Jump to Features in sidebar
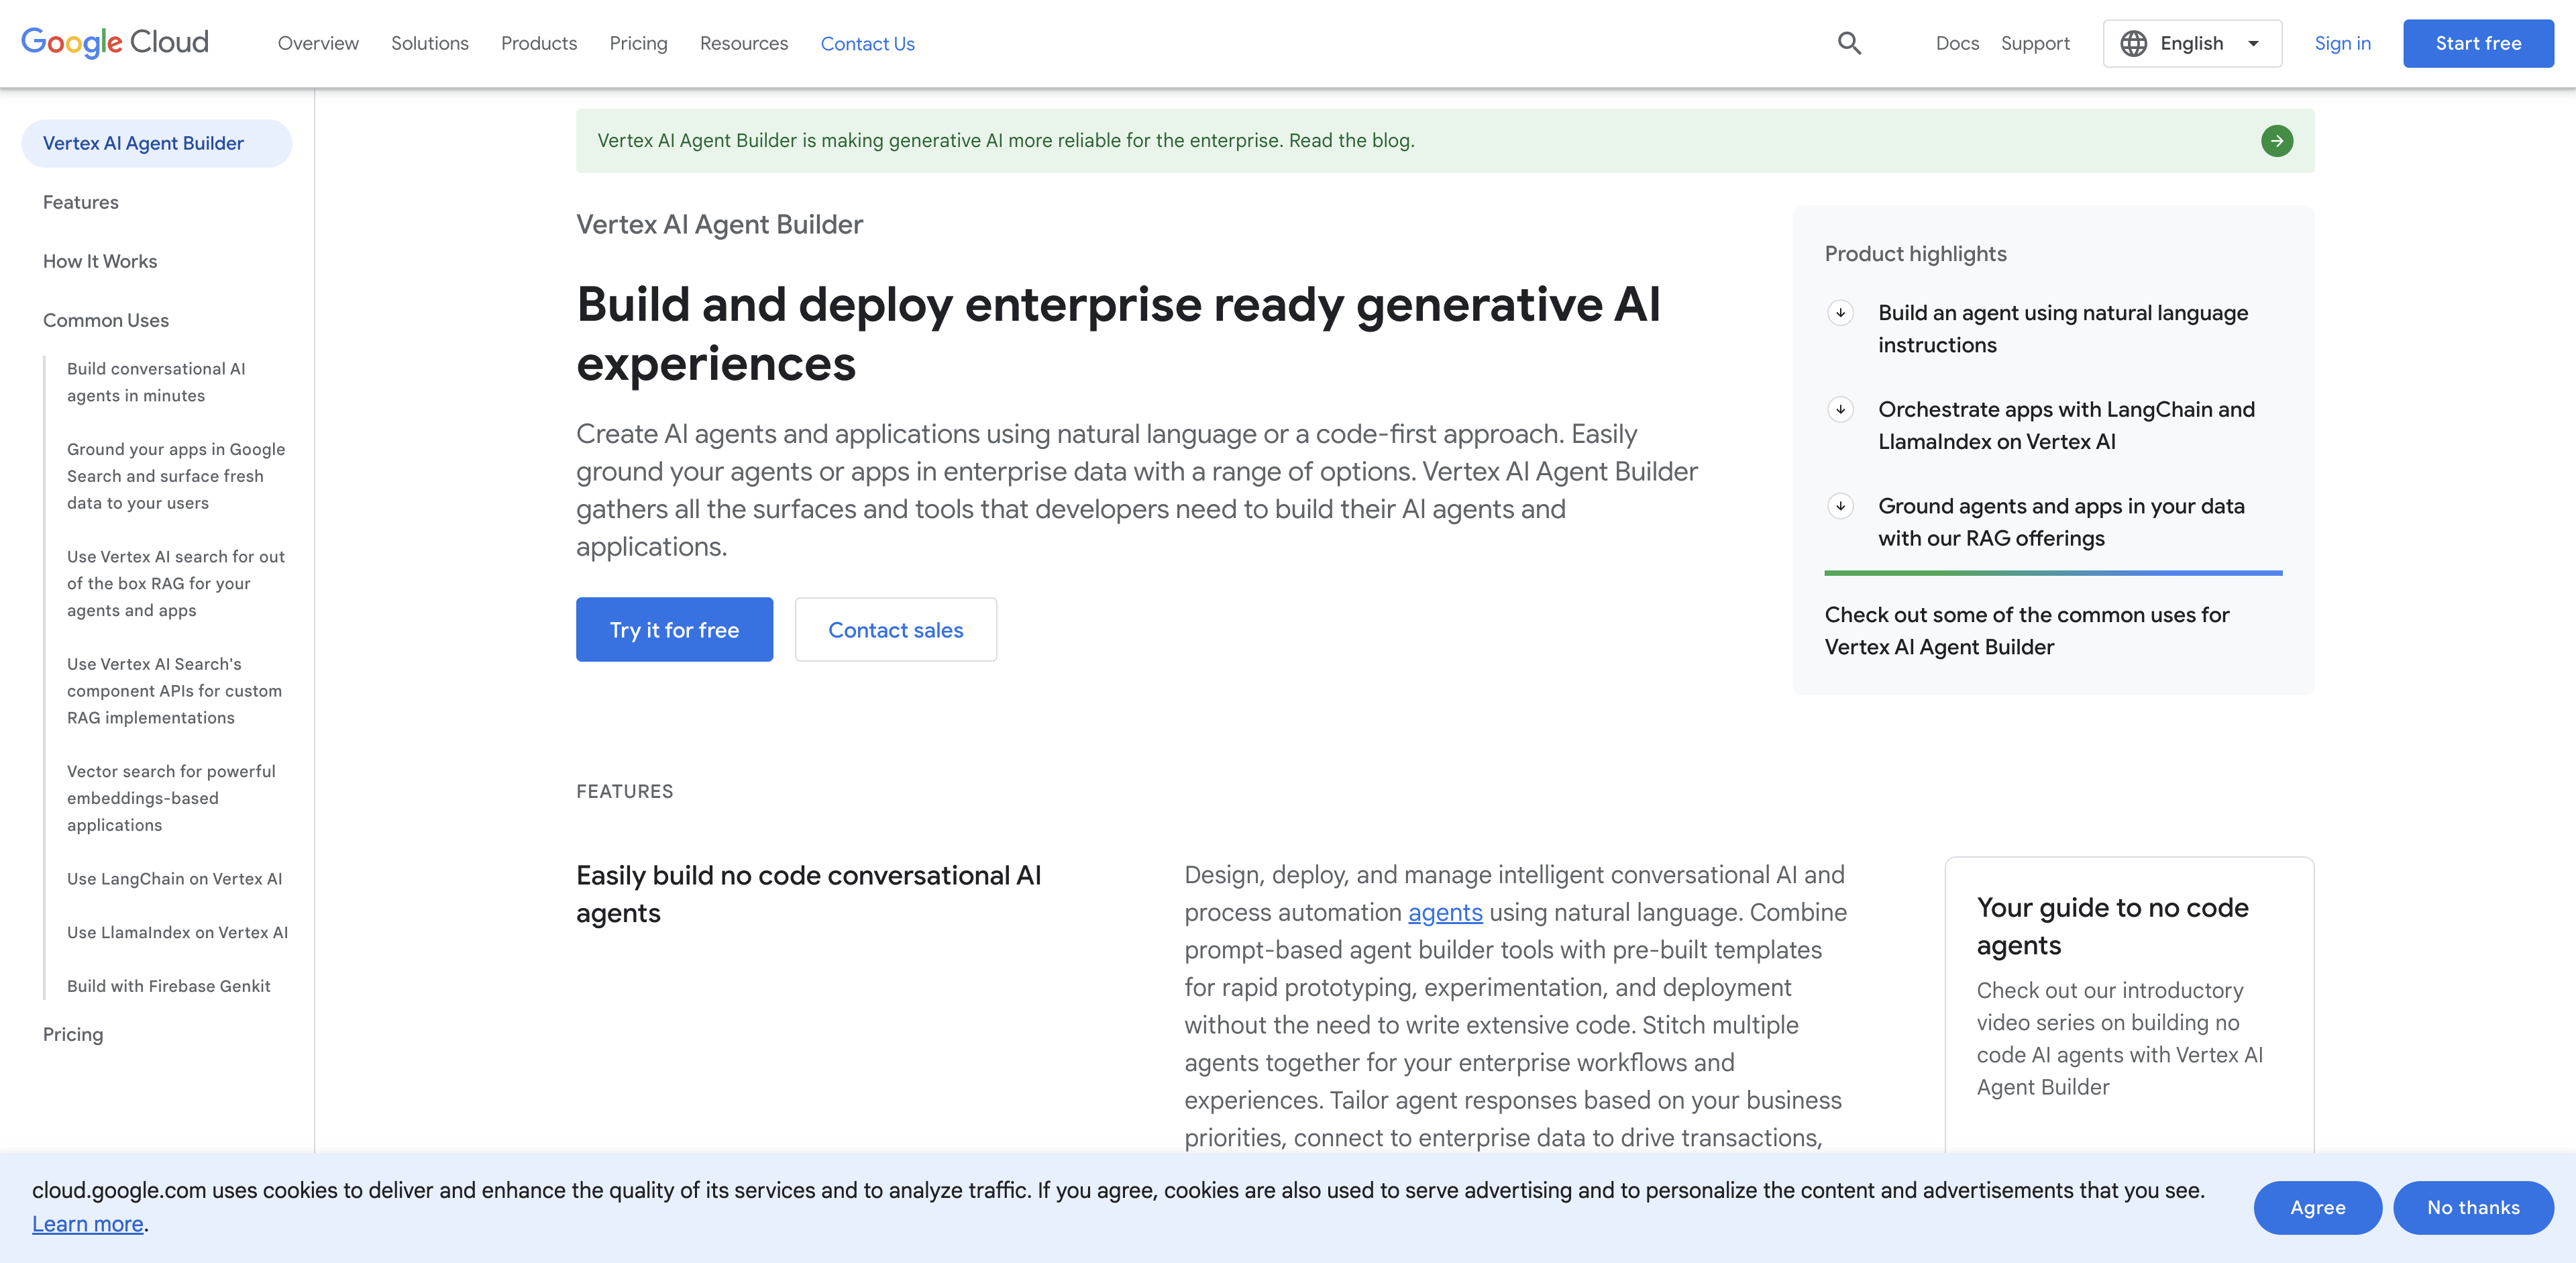Image resolution: width=2576 pixels, height=1263 pixels. click(80, 202)
